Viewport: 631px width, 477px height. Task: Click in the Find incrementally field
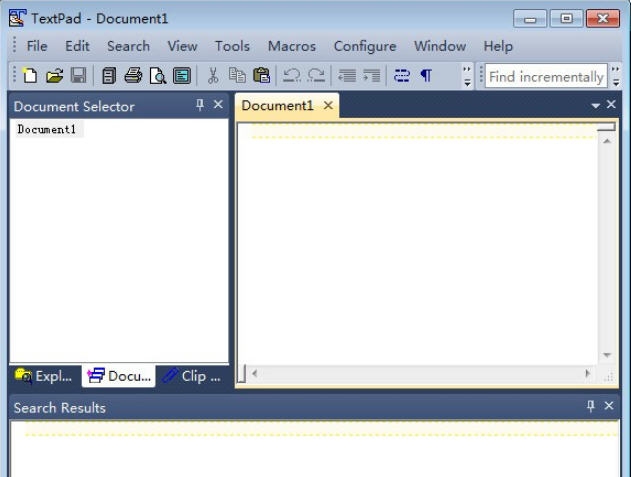(546, 76)
